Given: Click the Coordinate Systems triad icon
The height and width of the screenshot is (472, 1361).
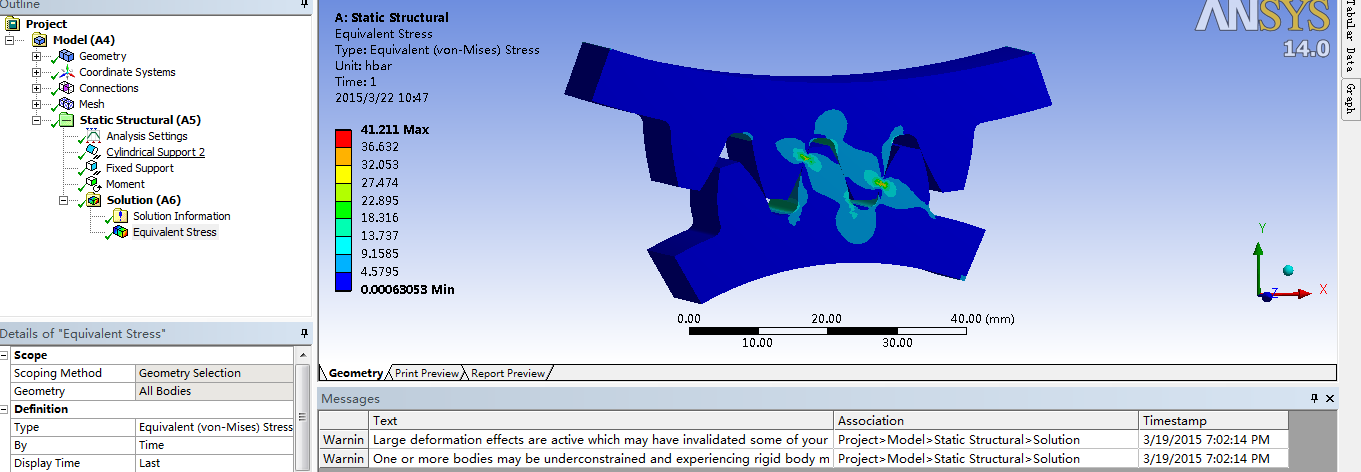Looking at the screenshot, I should (67, 72).
